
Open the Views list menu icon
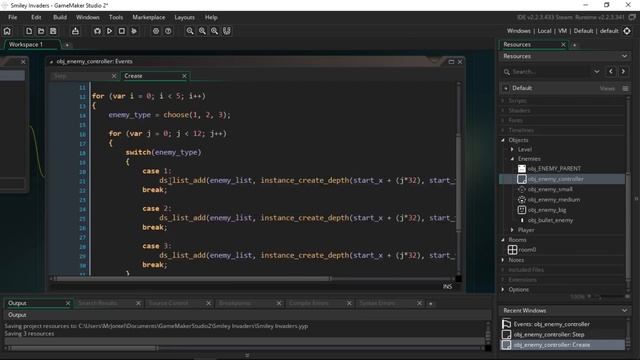click(625, 88)
